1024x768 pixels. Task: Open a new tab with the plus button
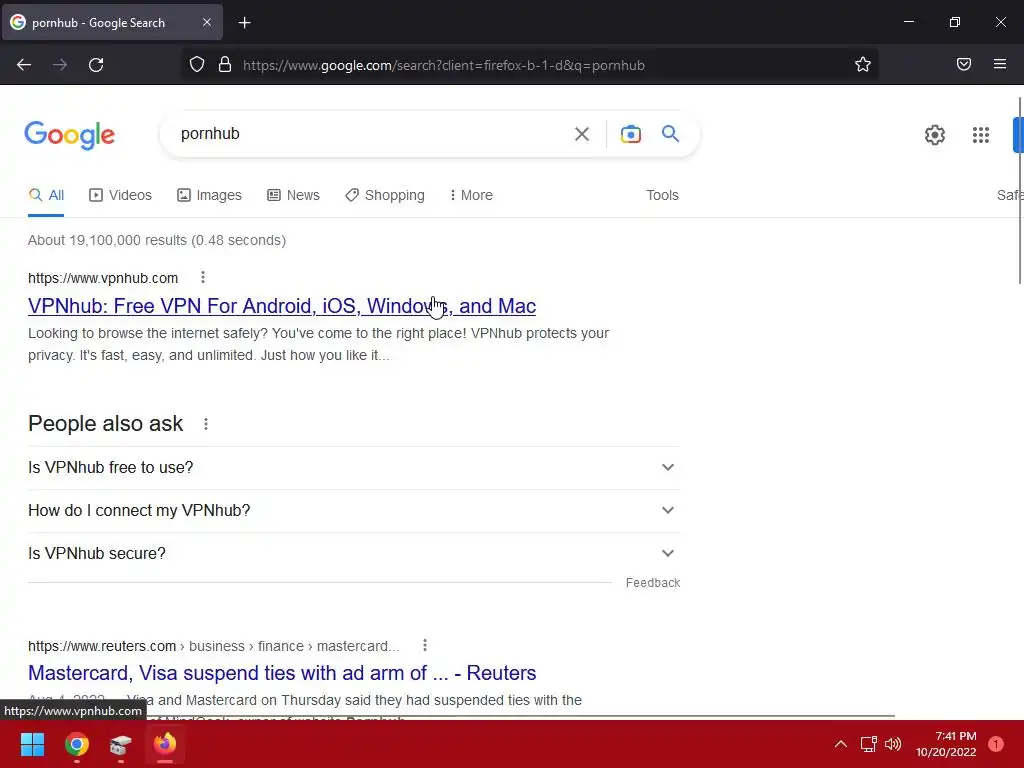(244, 23)
